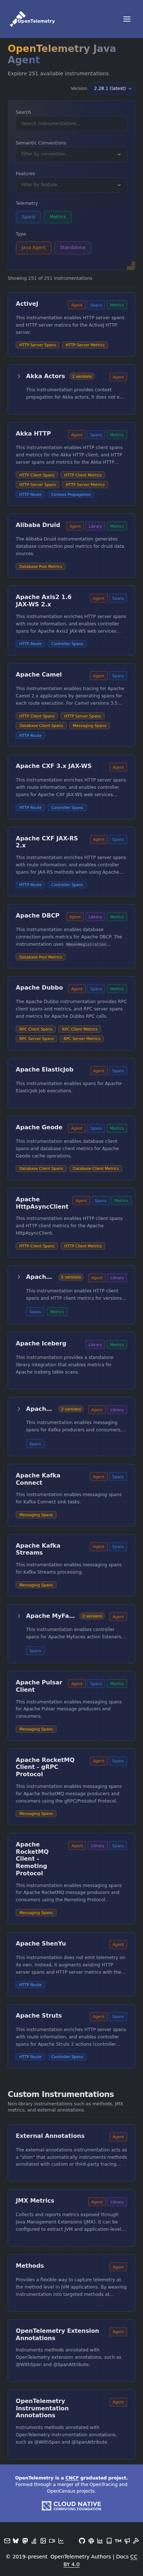Click the Apache Kafka Streams card title

[x=38, y=1549]
